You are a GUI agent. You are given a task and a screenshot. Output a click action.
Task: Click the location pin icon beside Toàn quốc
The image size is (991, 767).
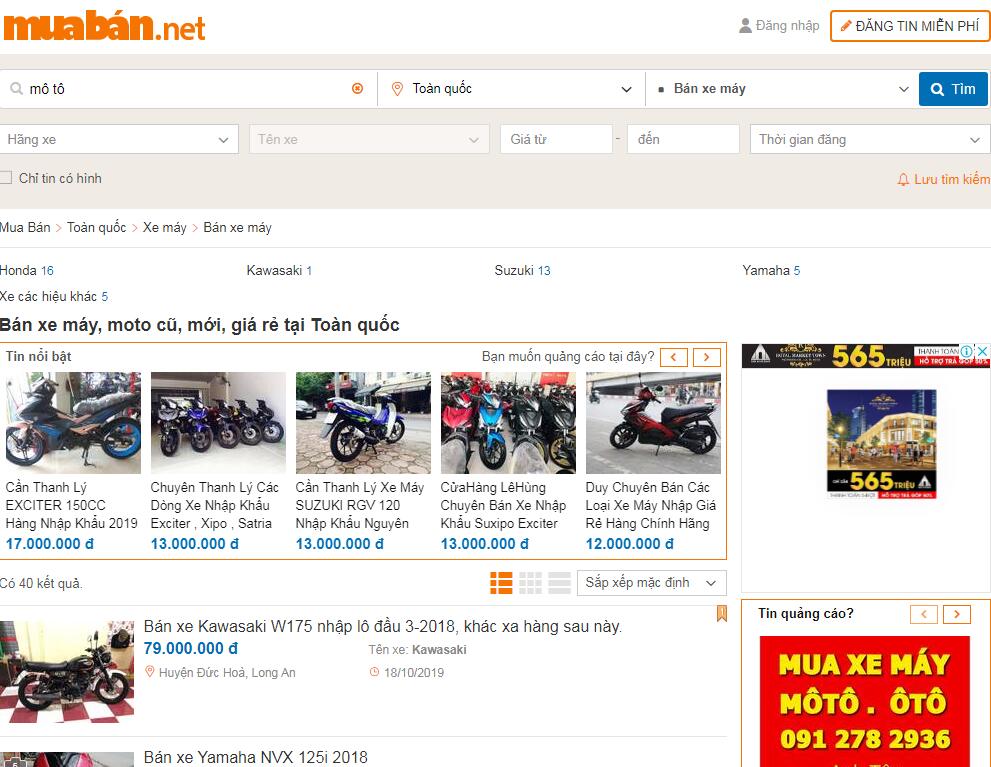pyautogui.click(x=397, y=89)
